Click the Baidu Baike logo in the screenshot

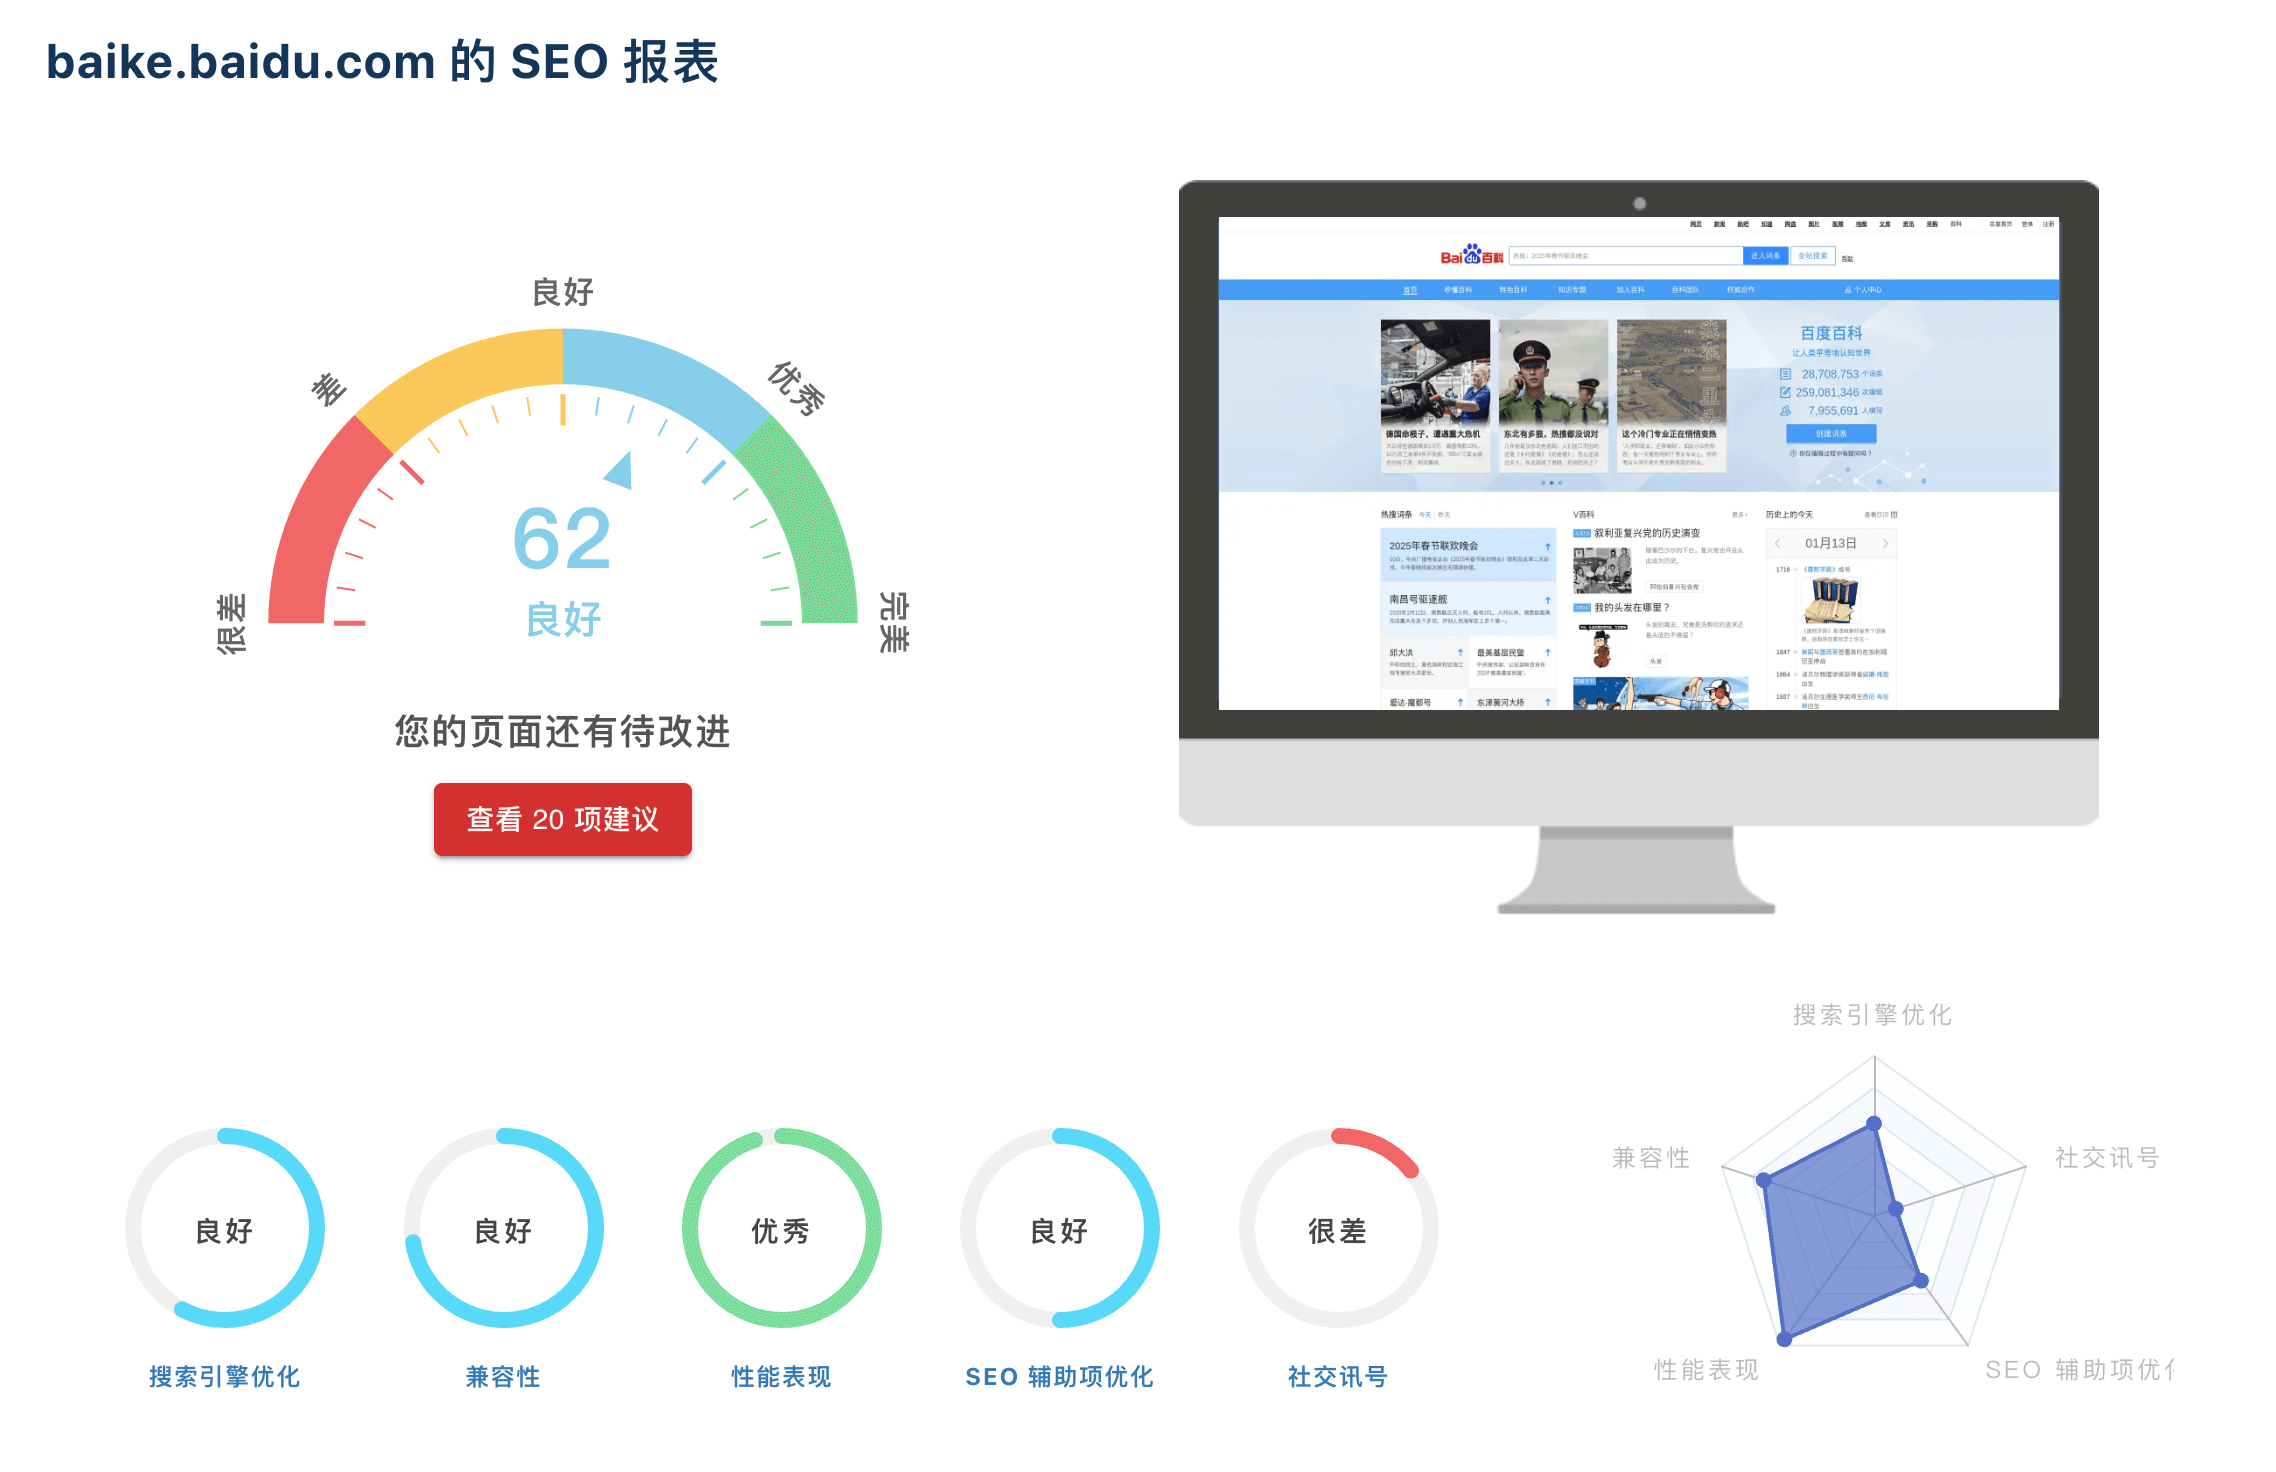click(x=1471, y=254)
